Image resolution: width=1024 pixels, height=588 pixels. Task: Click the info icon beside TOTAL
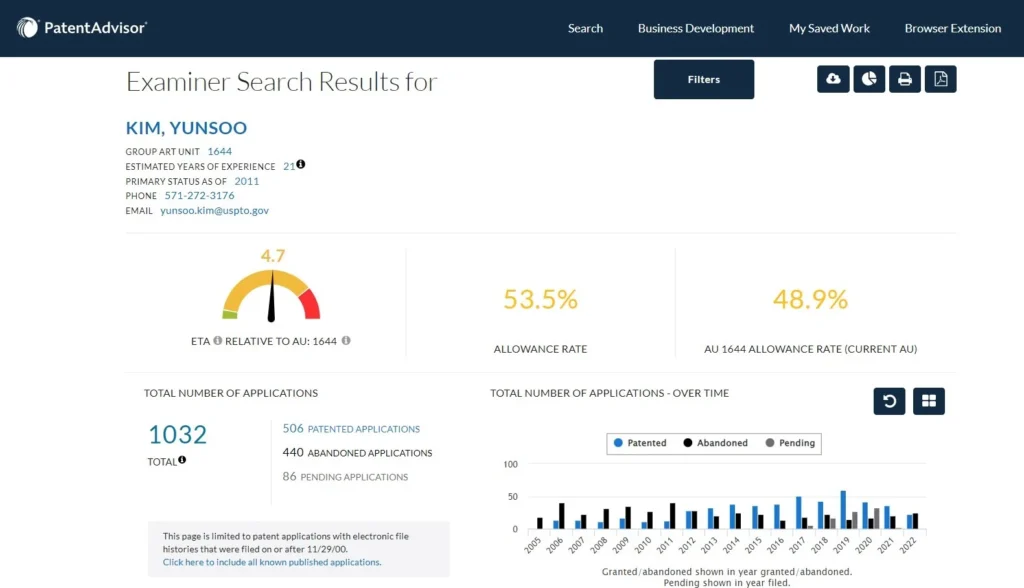[x=182, y=461]
